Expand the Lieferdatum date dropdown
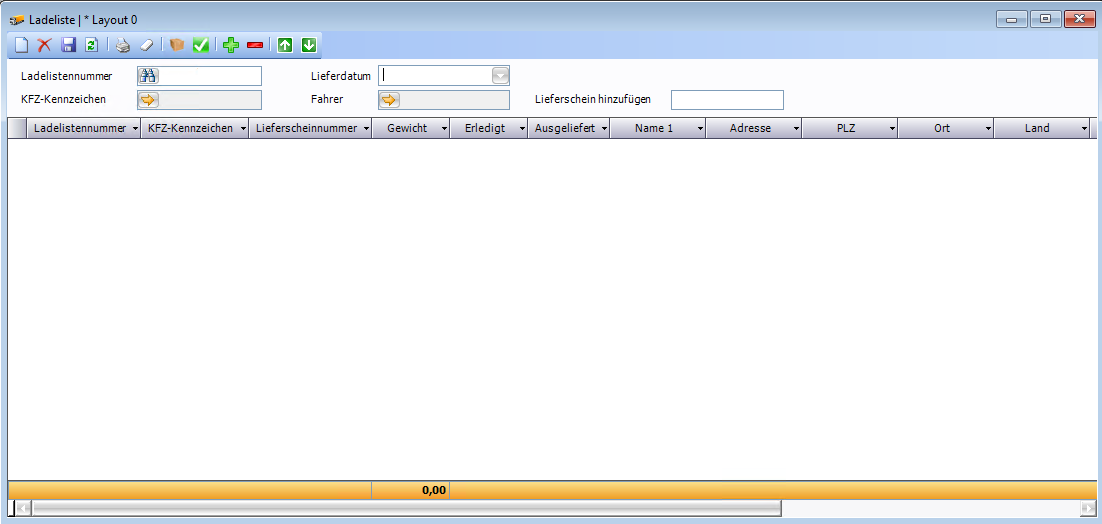Image resolution: width=1102 pixels, height=524 pixels. 500,76
